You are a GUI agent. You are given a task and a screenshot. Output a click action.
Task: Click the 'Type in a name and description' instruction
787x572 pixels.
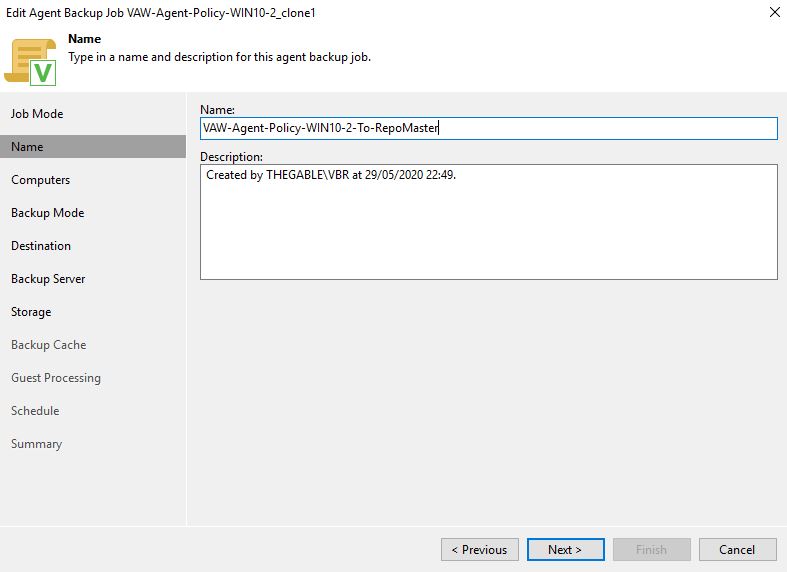(x=219, y=57)
